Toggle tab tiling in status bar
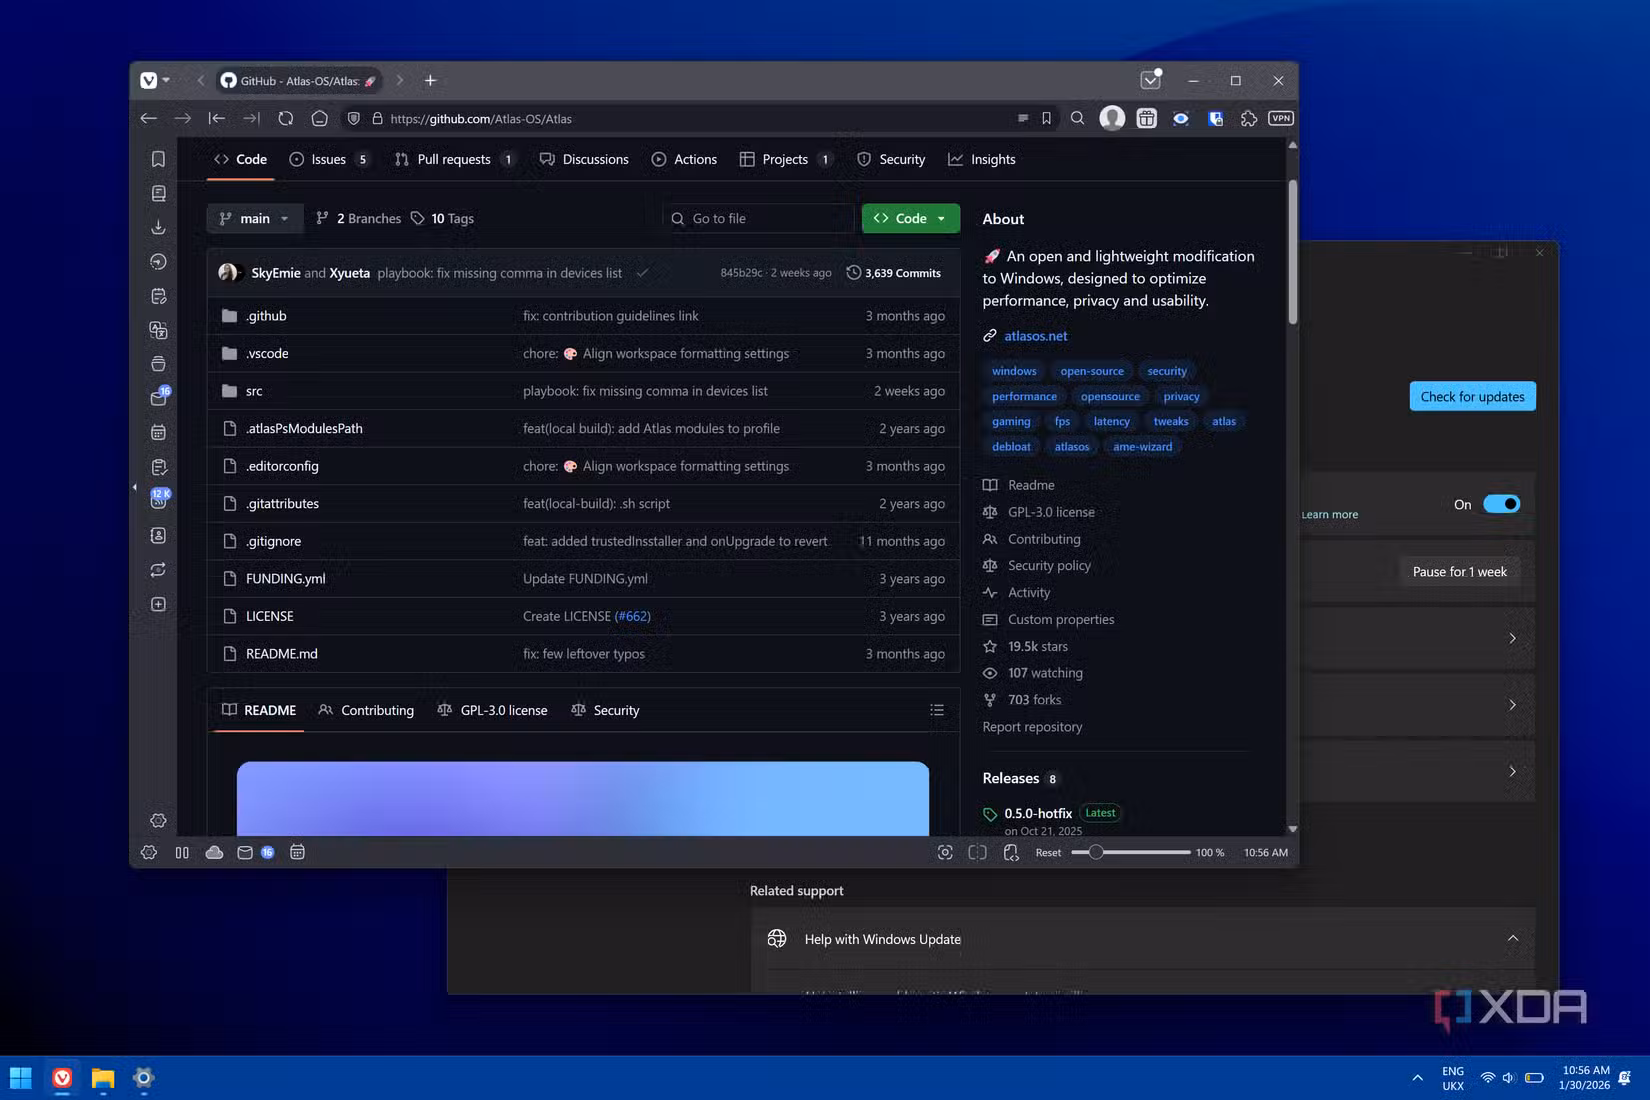 tap(978, 853)
